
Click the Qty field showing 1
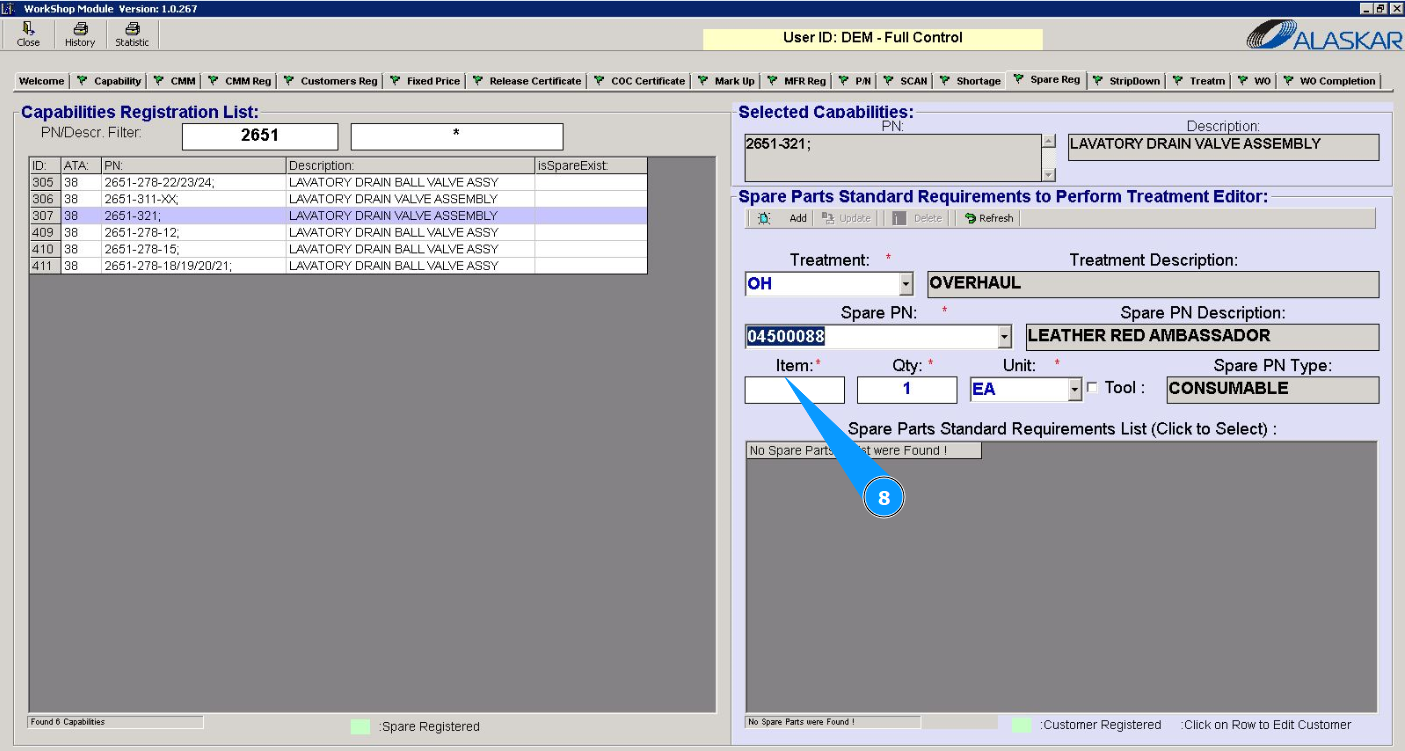[907, 390]
